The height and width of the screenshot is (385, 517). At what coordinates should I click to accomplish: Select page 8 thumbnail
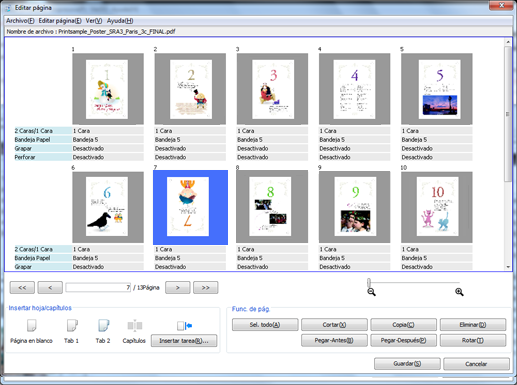pyautogui.click(x=272, y=207)
